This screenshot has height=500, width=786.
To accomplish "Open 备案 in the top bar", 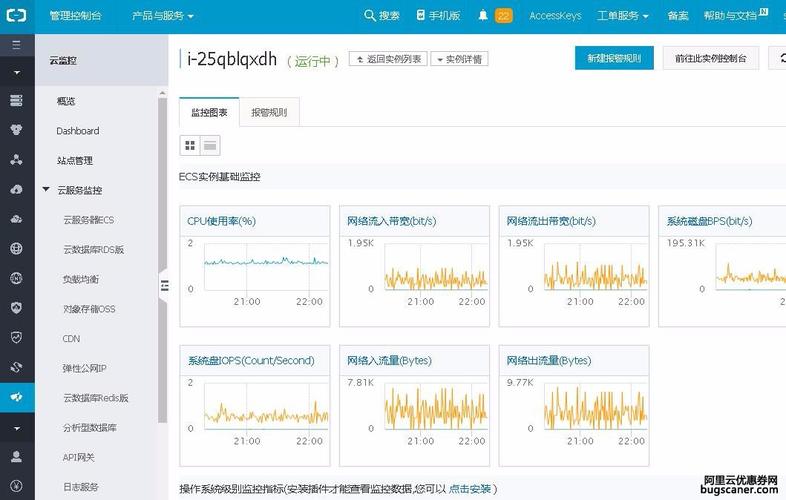I will coord(678,16).
